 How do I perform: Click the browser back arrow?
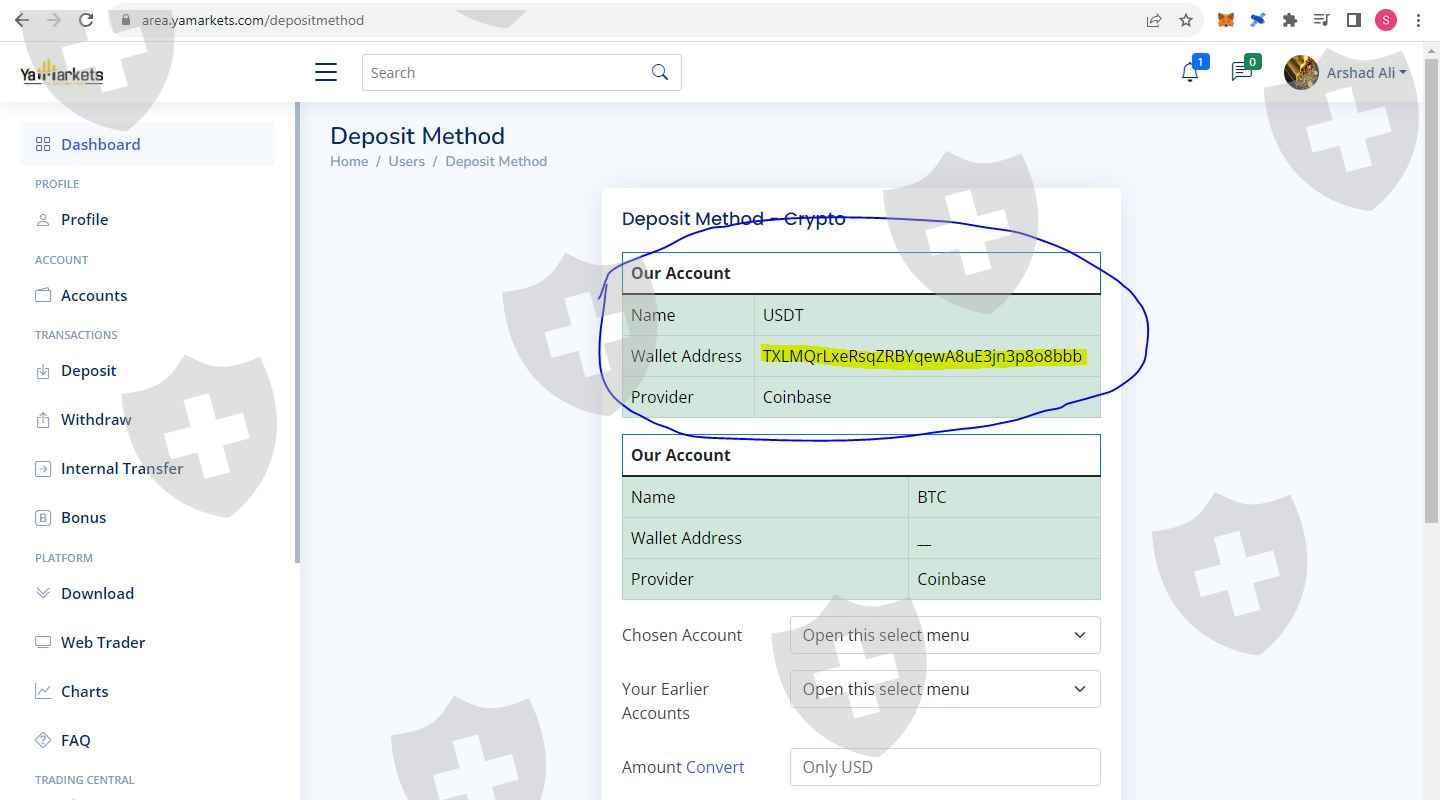(22, 20)
